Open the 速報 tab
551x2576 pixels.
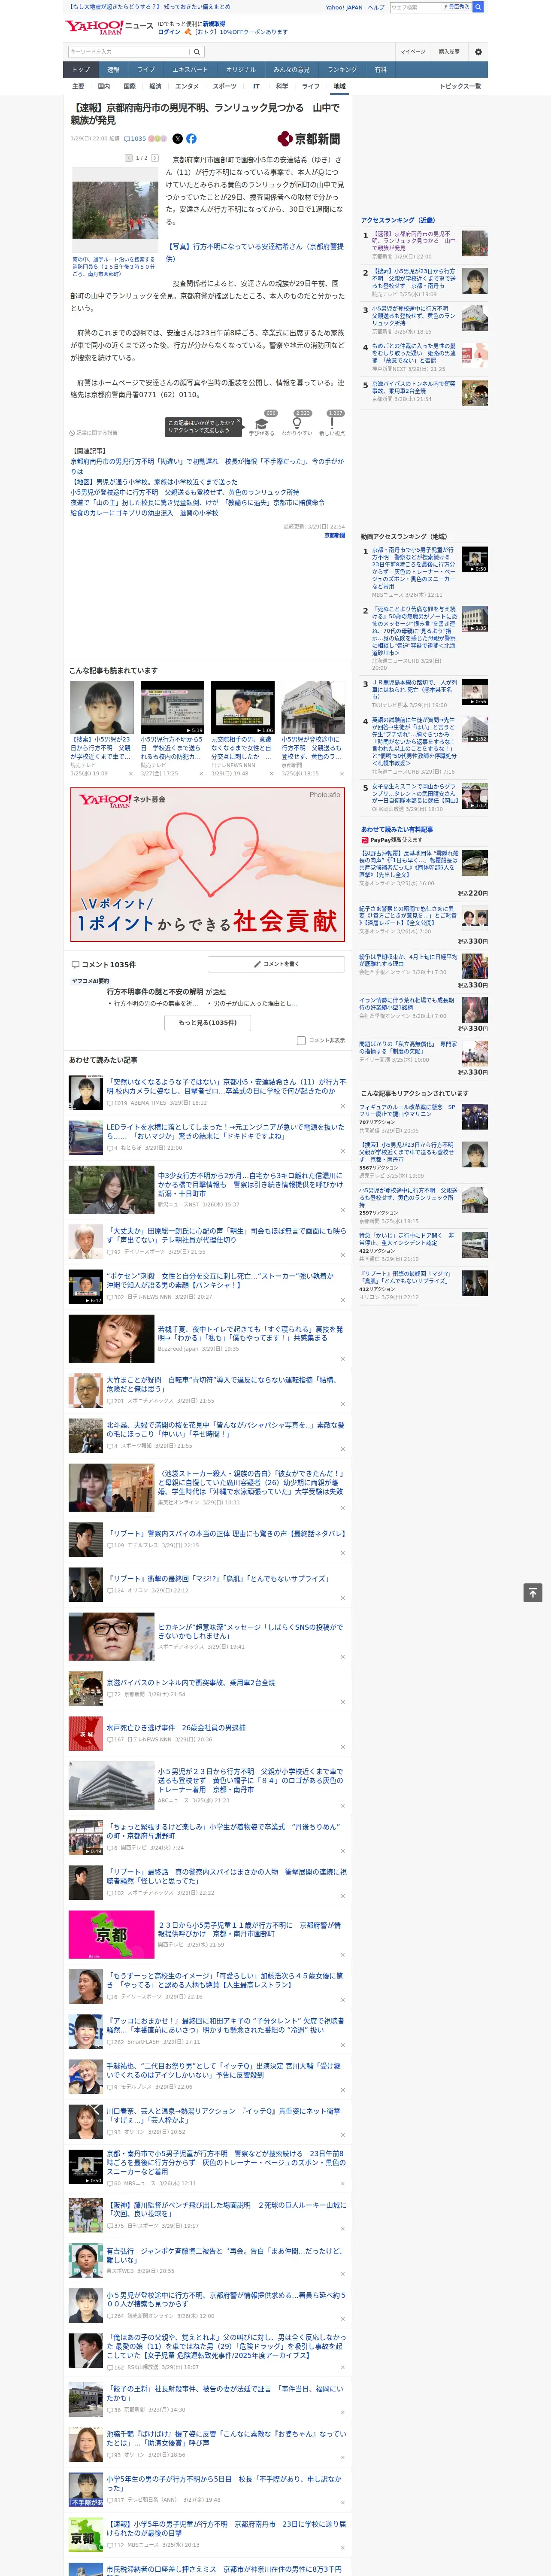click(x=113, y=70)
